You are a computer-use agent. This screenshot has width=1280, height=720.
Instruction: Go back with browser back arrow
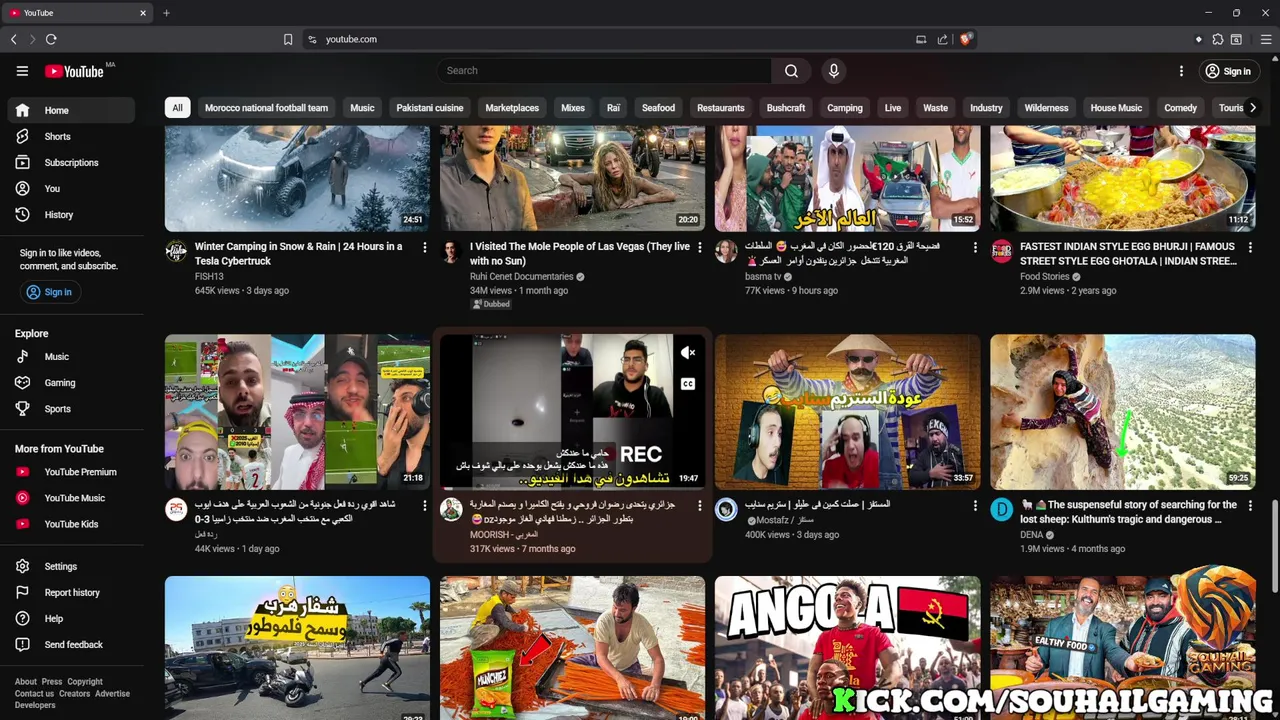(x=13, y=39)
